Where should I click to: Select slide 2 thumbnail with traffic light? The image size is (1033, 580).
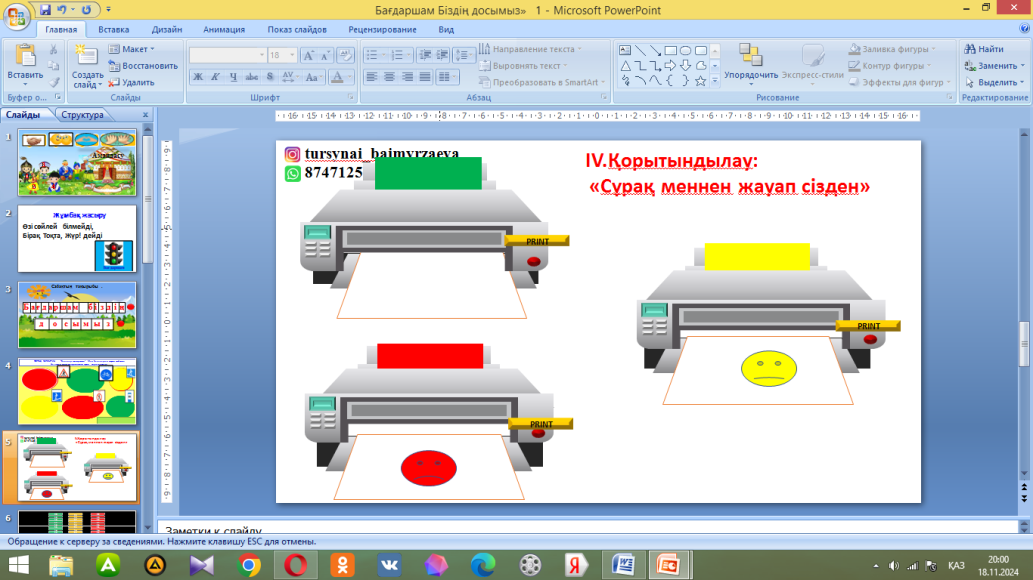(77, 239)
